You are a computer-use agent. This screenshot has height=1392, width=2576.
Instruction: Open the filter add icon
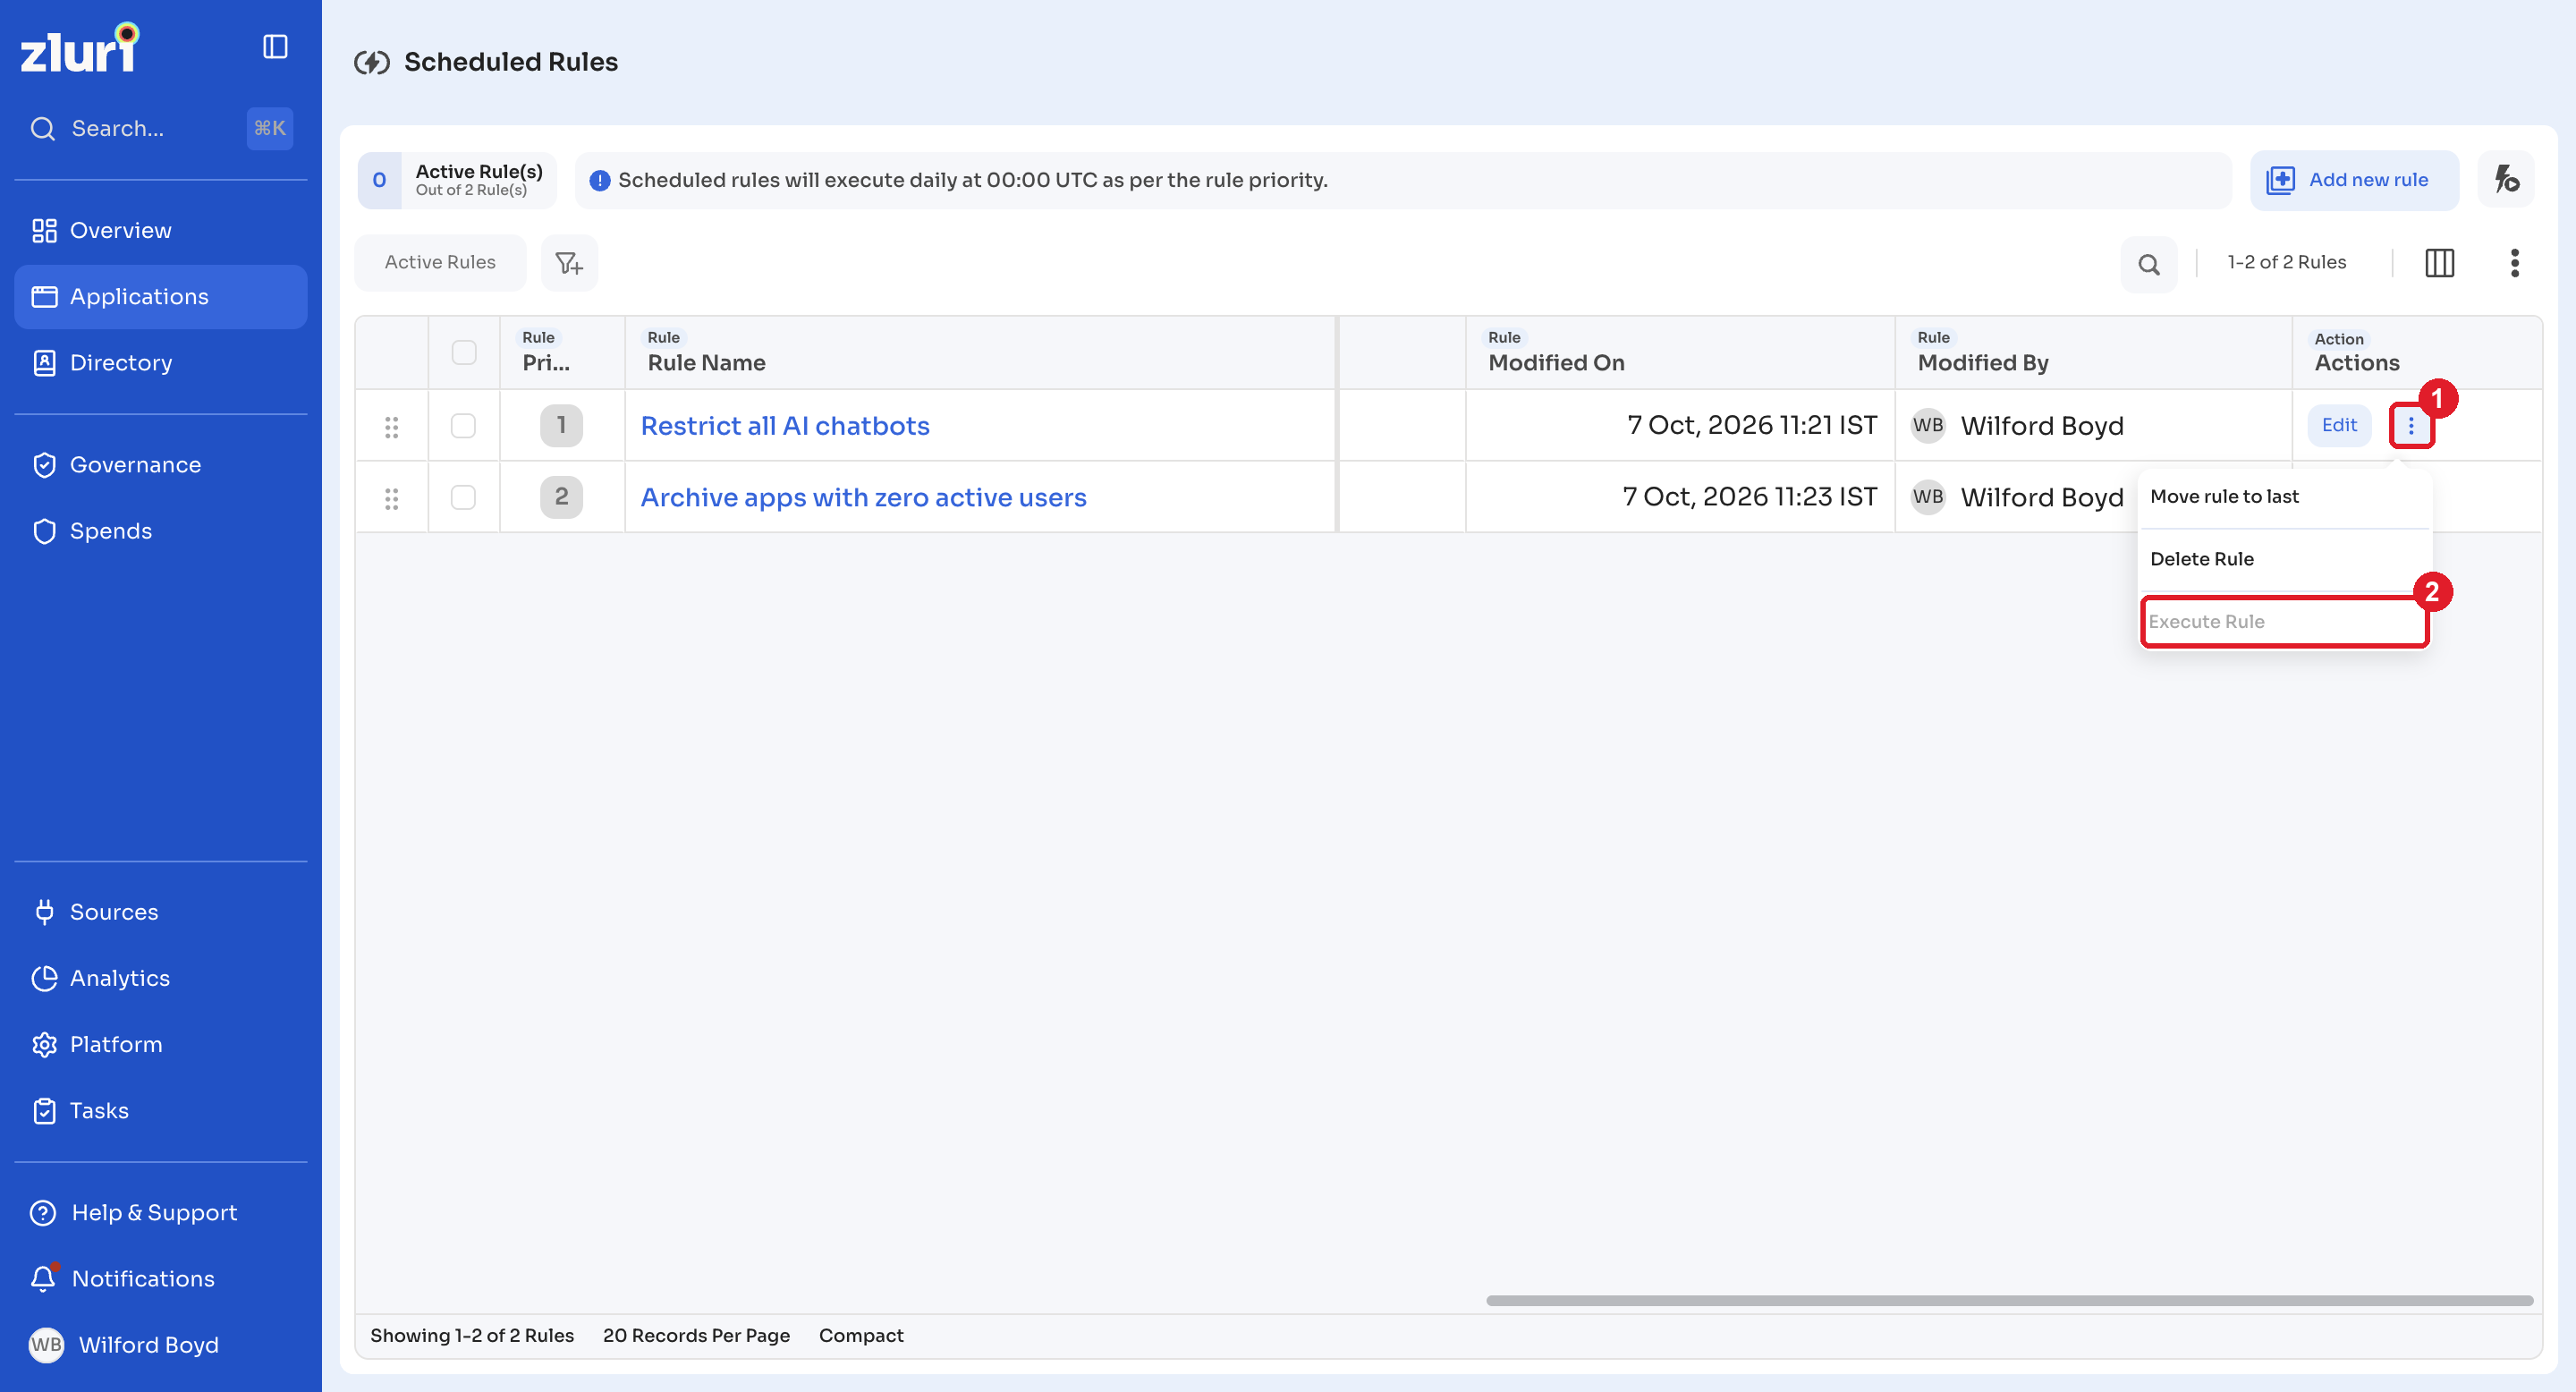click(x=569, y=263)
